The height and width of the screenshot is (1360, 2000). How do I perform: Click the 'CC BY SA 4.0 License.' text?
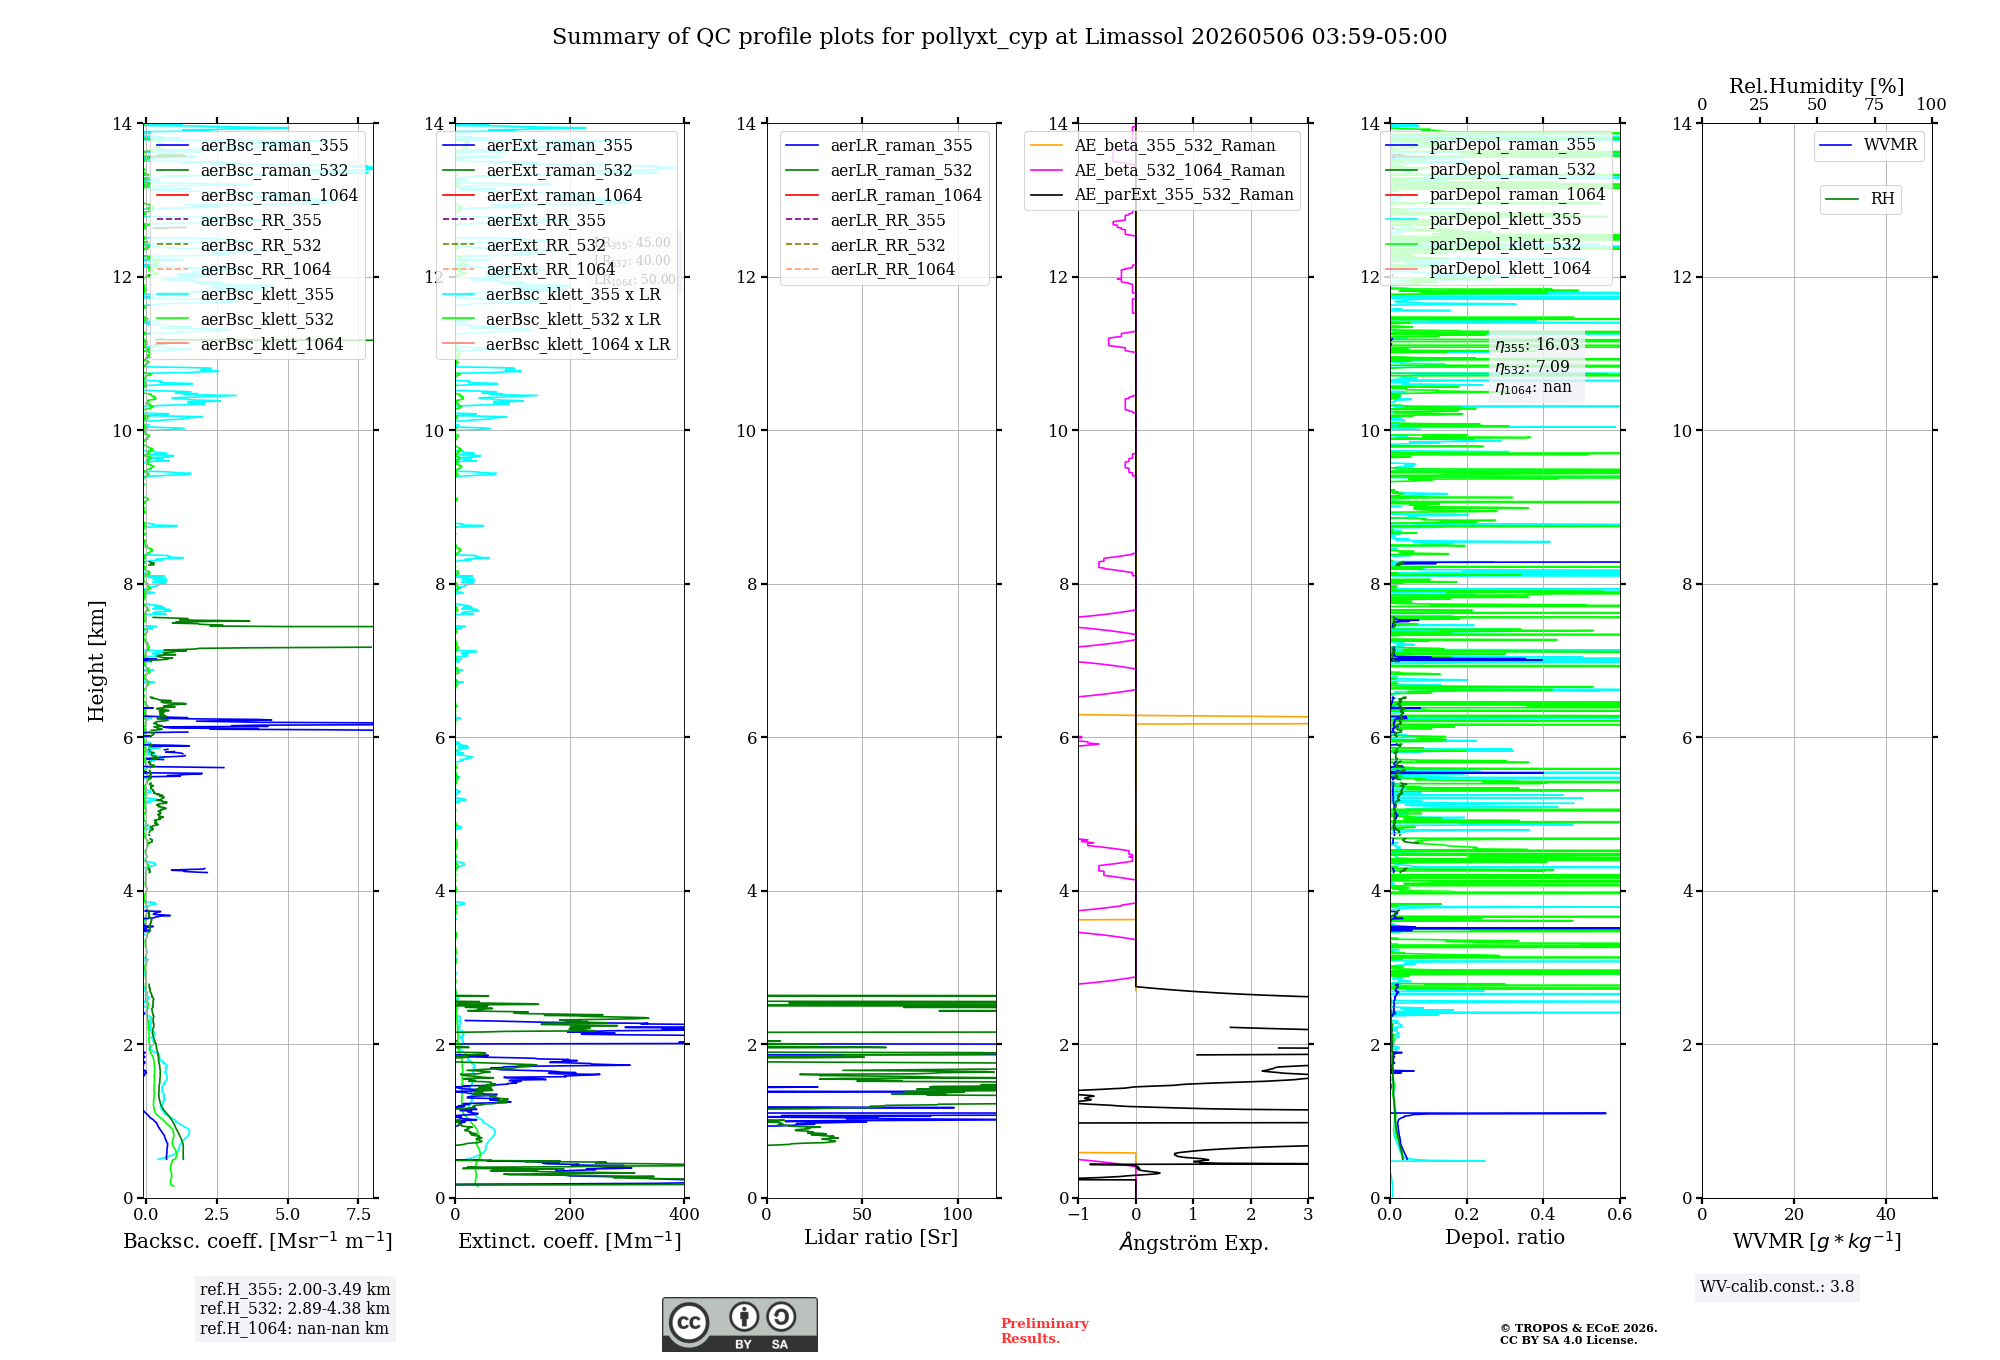pos(1568,1340)
